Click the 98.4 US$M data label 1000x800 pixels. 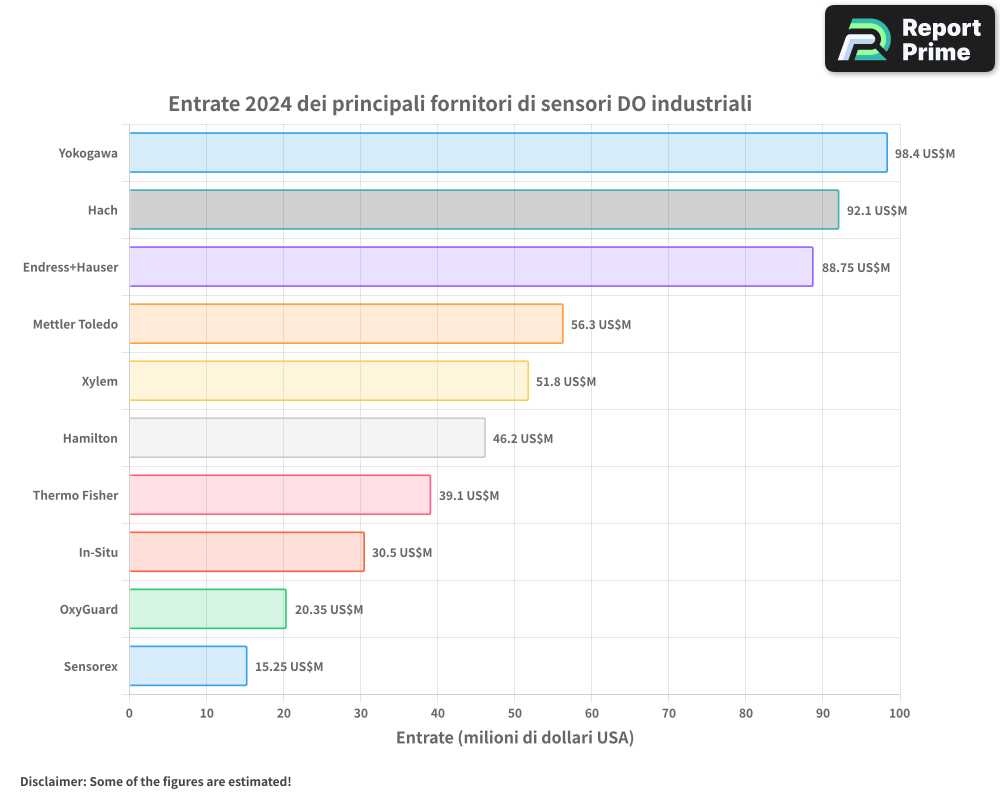point(925,154)
